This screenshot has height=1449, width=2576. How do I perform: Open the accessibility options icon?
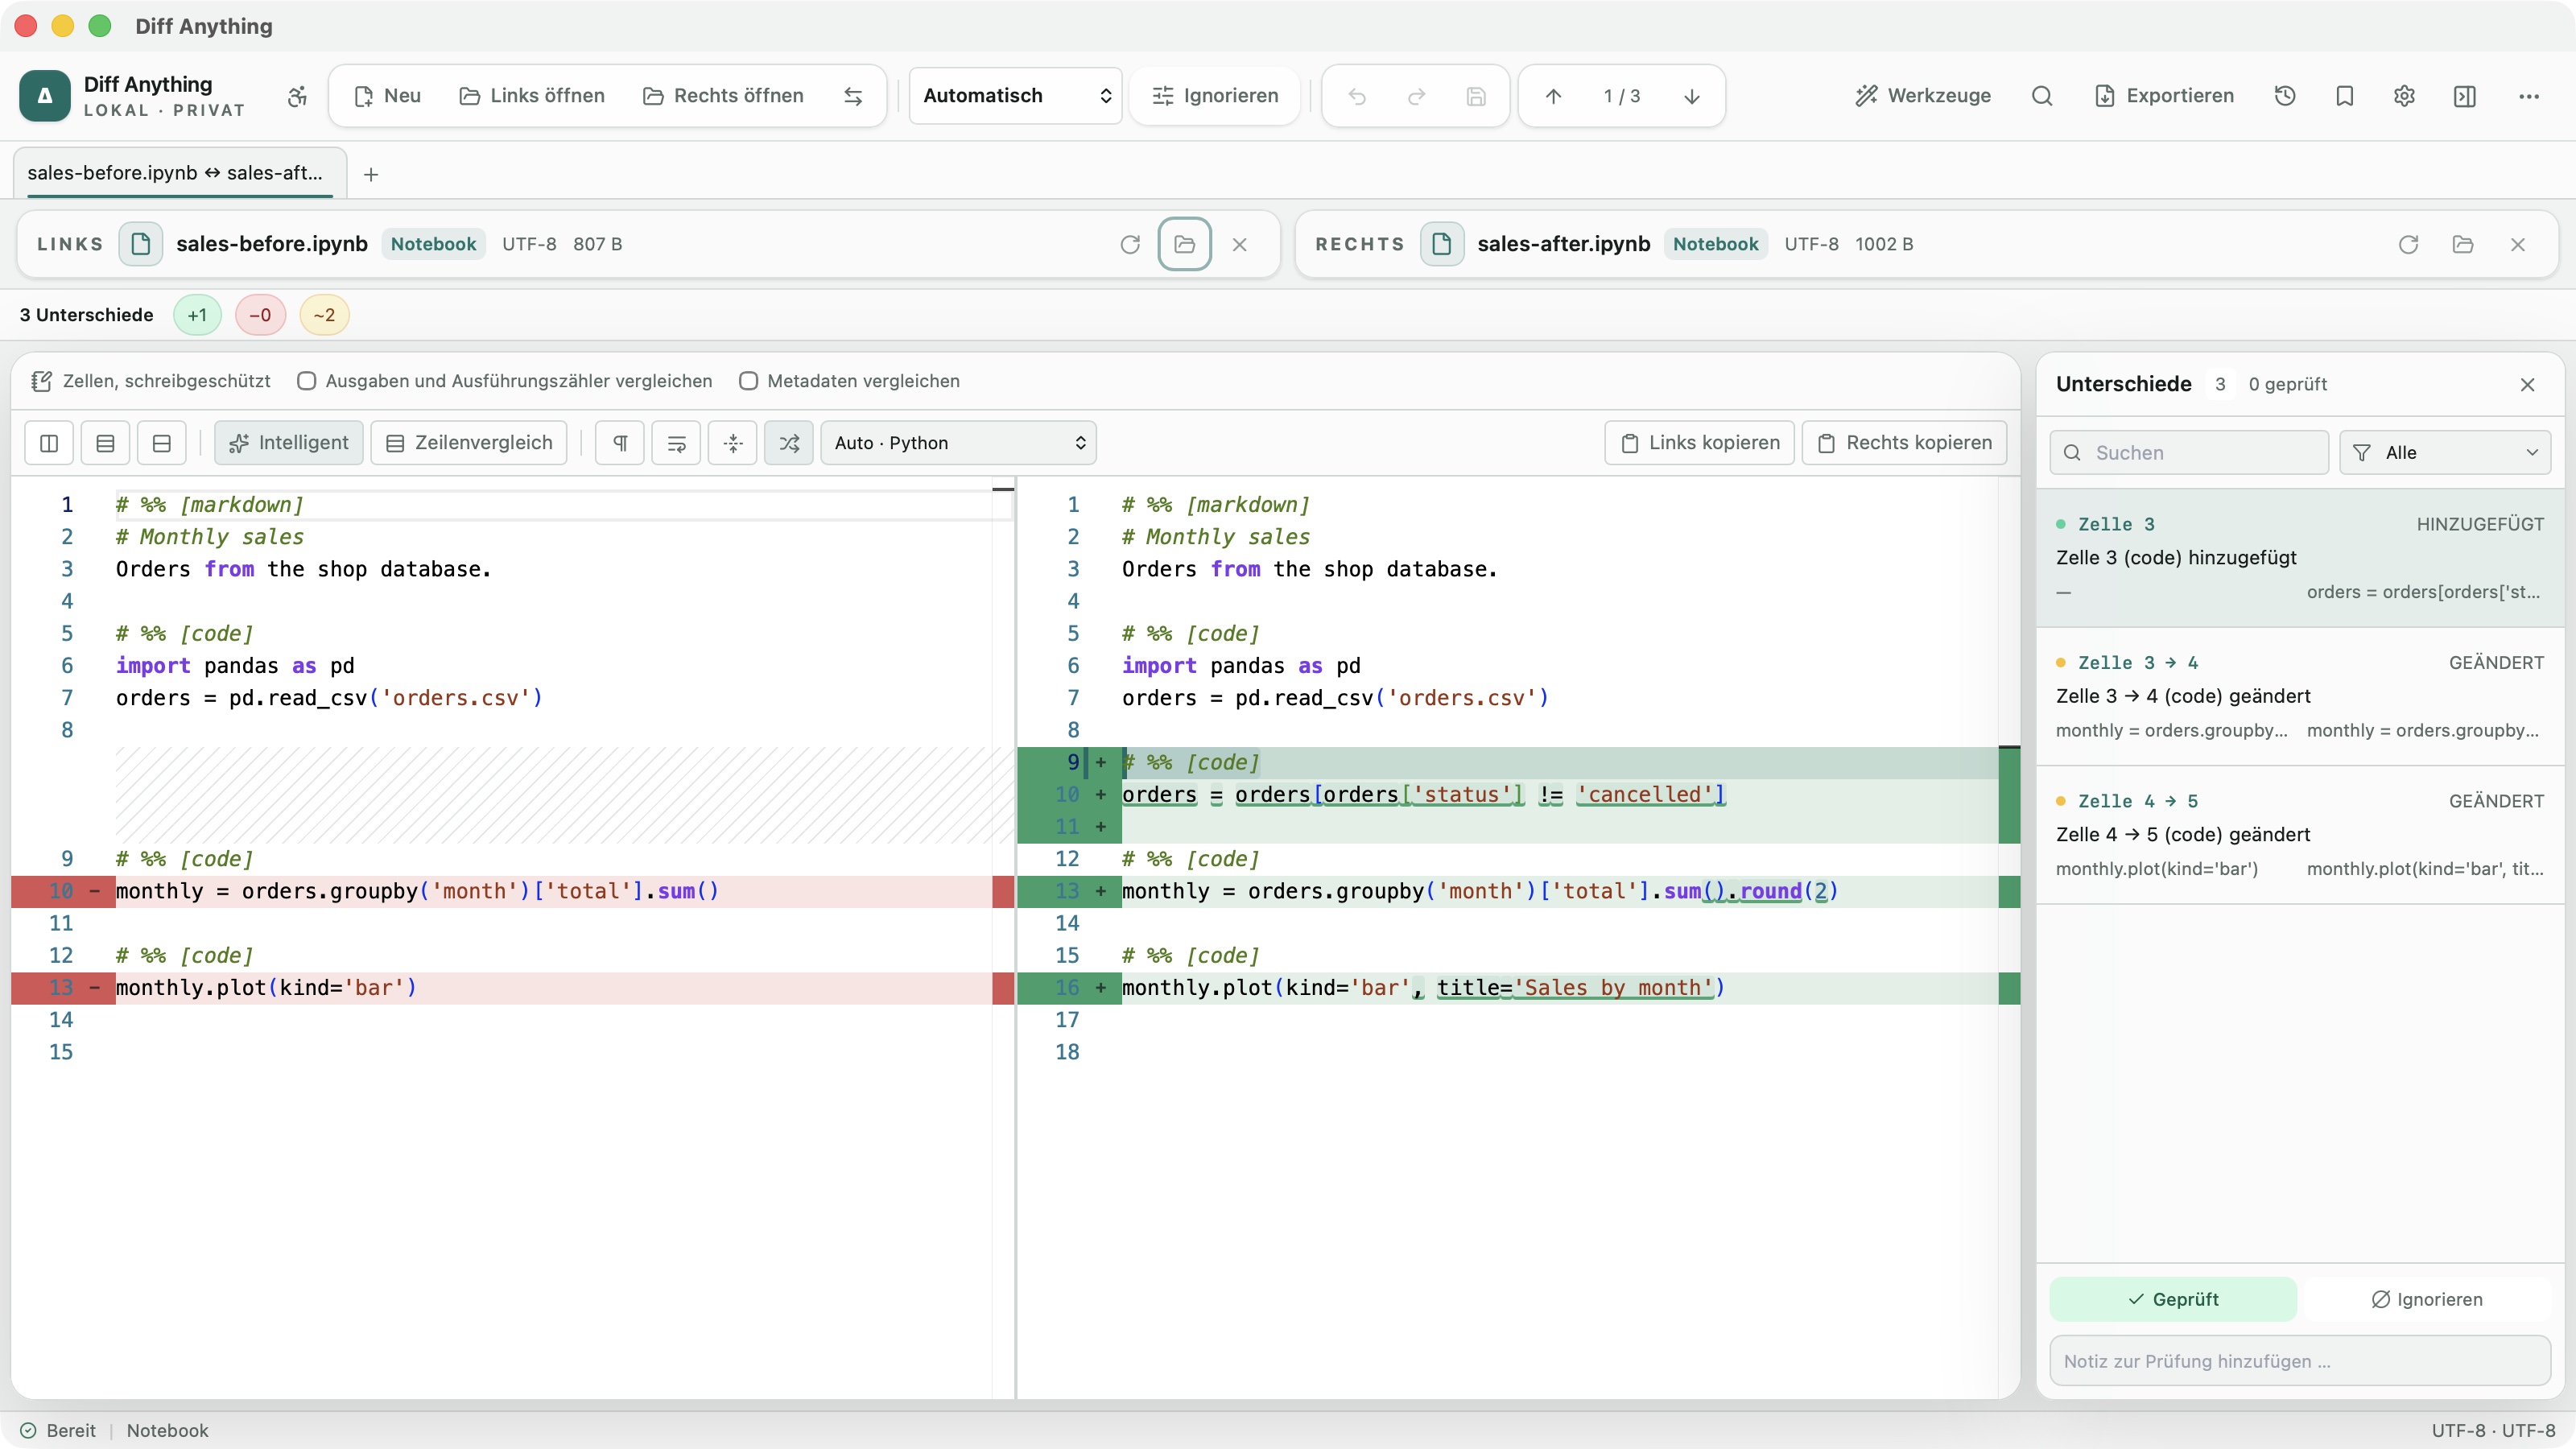(x=297, y=96)
